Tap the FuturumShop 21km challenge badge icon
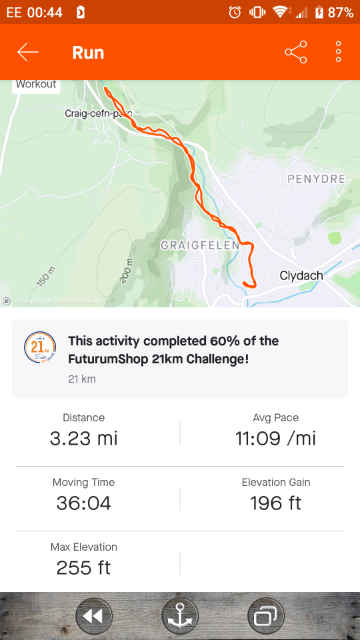The width and height of the screenshot is (360, 640). pyautogui.click(x=40, y=347)
